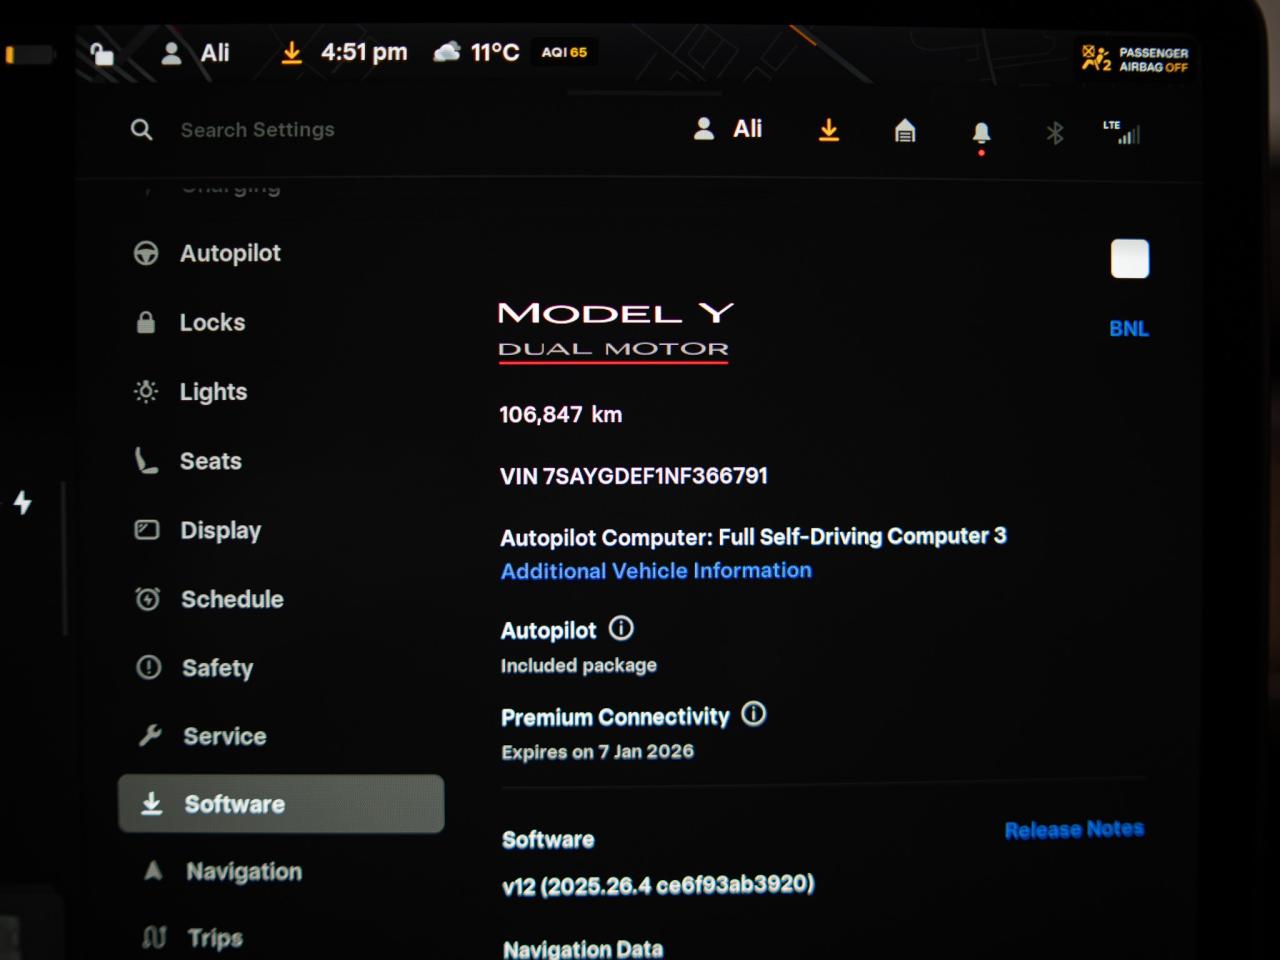Toggle the checkbox above BNL
This screenshot has width=1280, height=960.
click(x=1129, y=258)
